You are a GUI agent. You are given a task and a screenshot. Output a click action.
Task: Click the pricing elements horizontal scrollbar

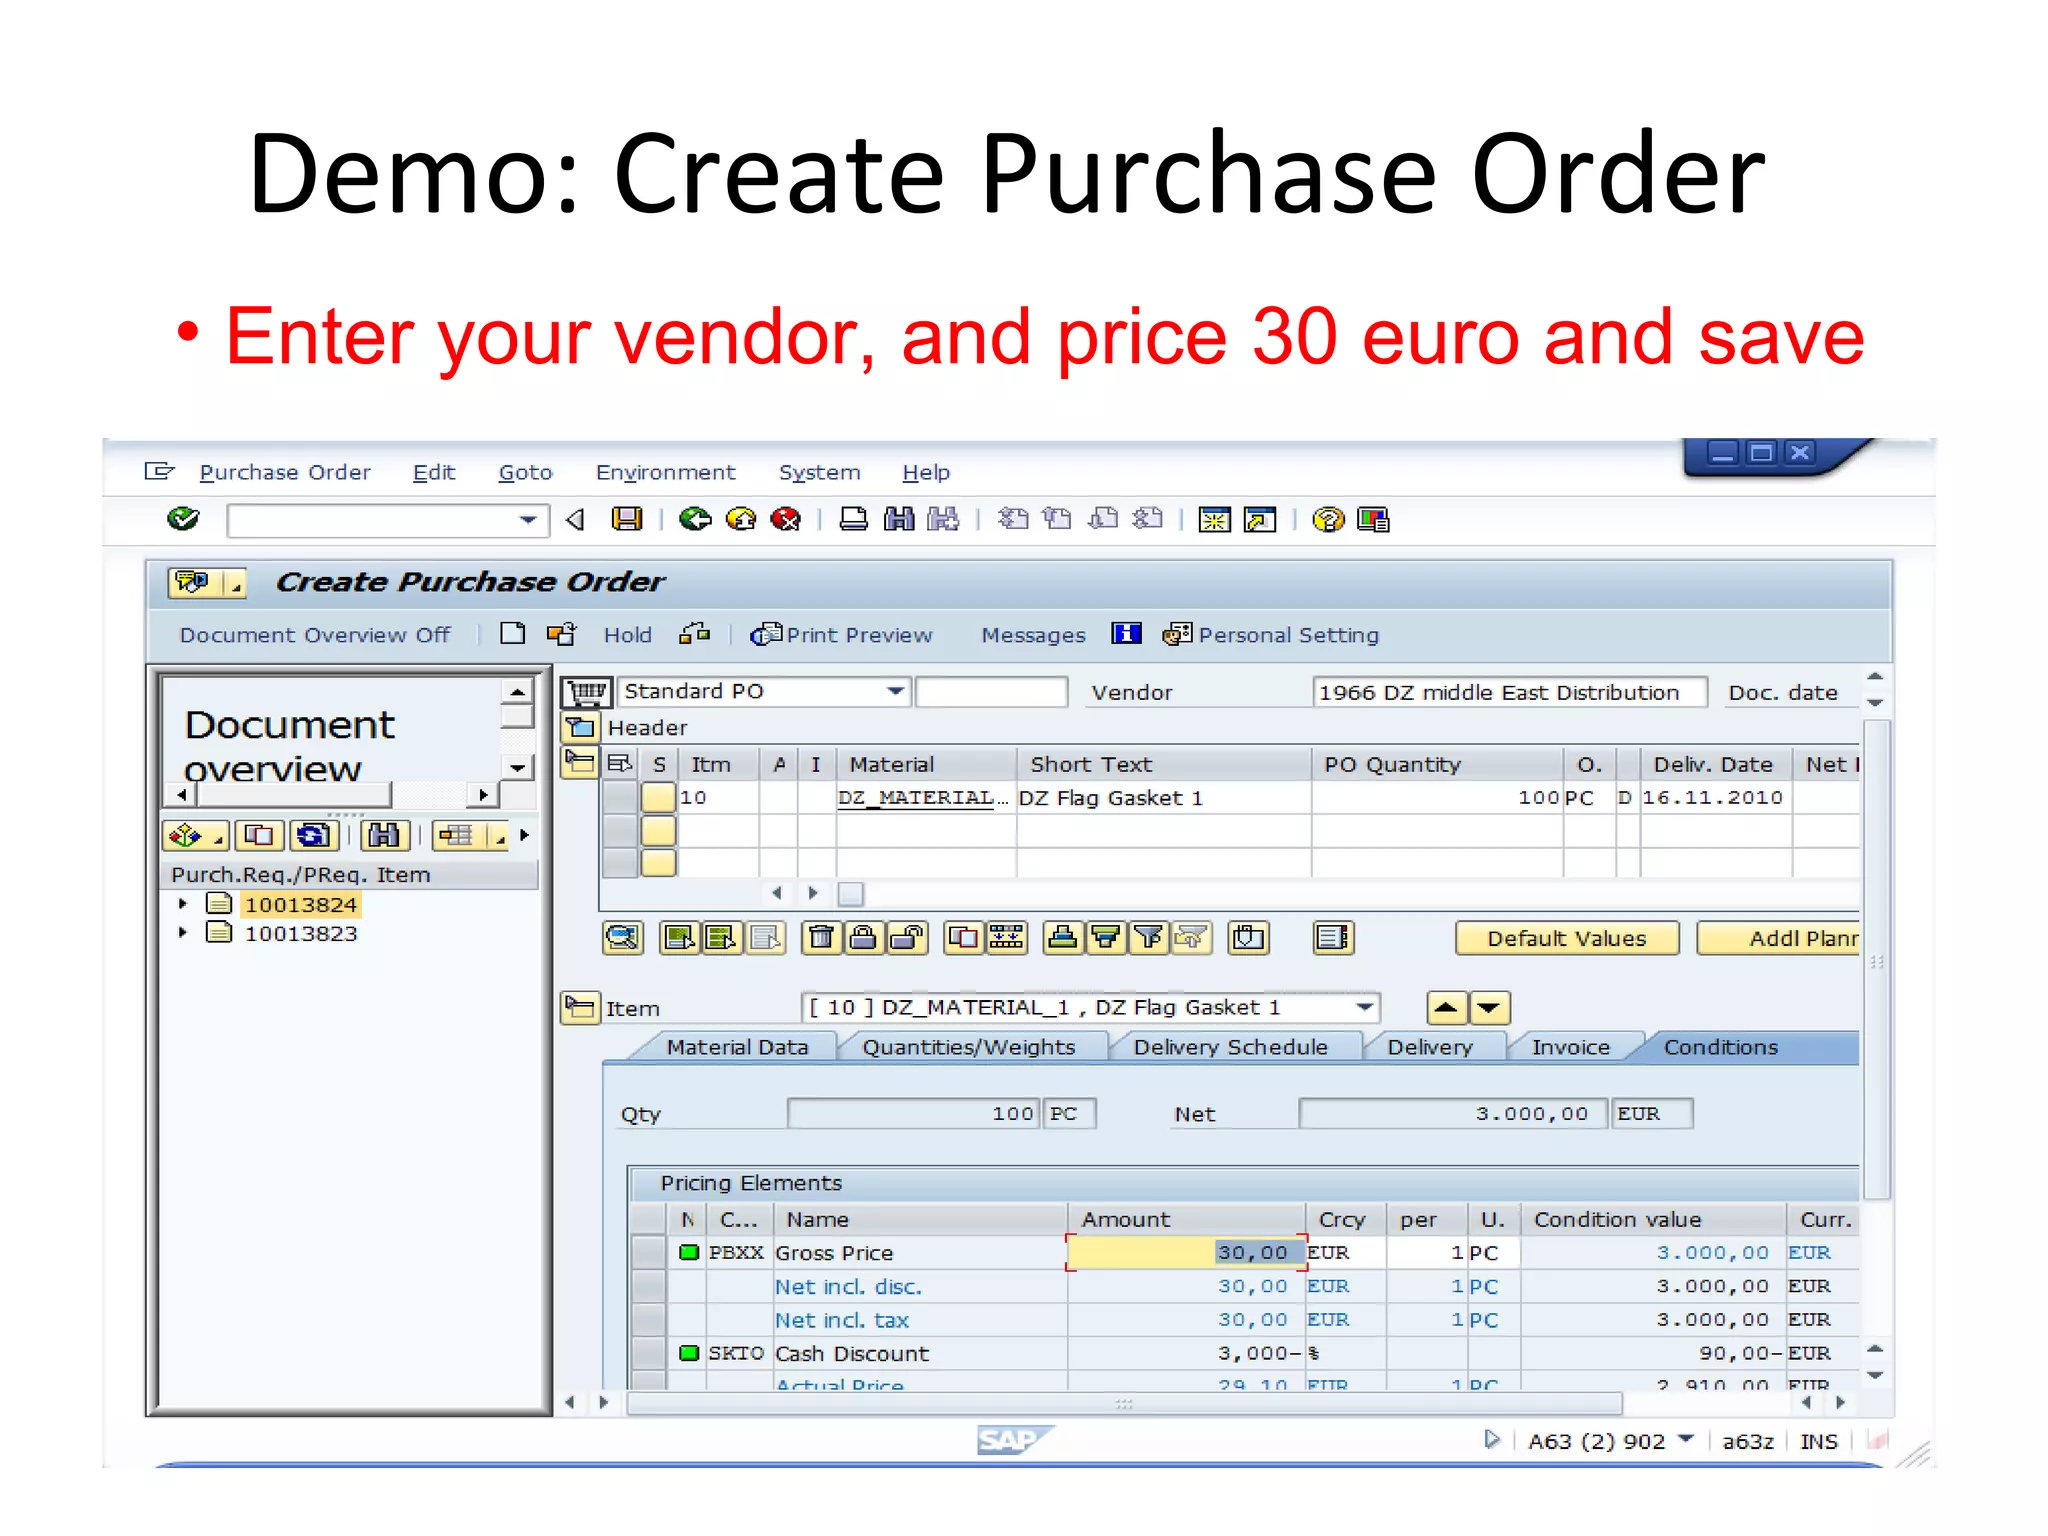pos(1123,1403)
